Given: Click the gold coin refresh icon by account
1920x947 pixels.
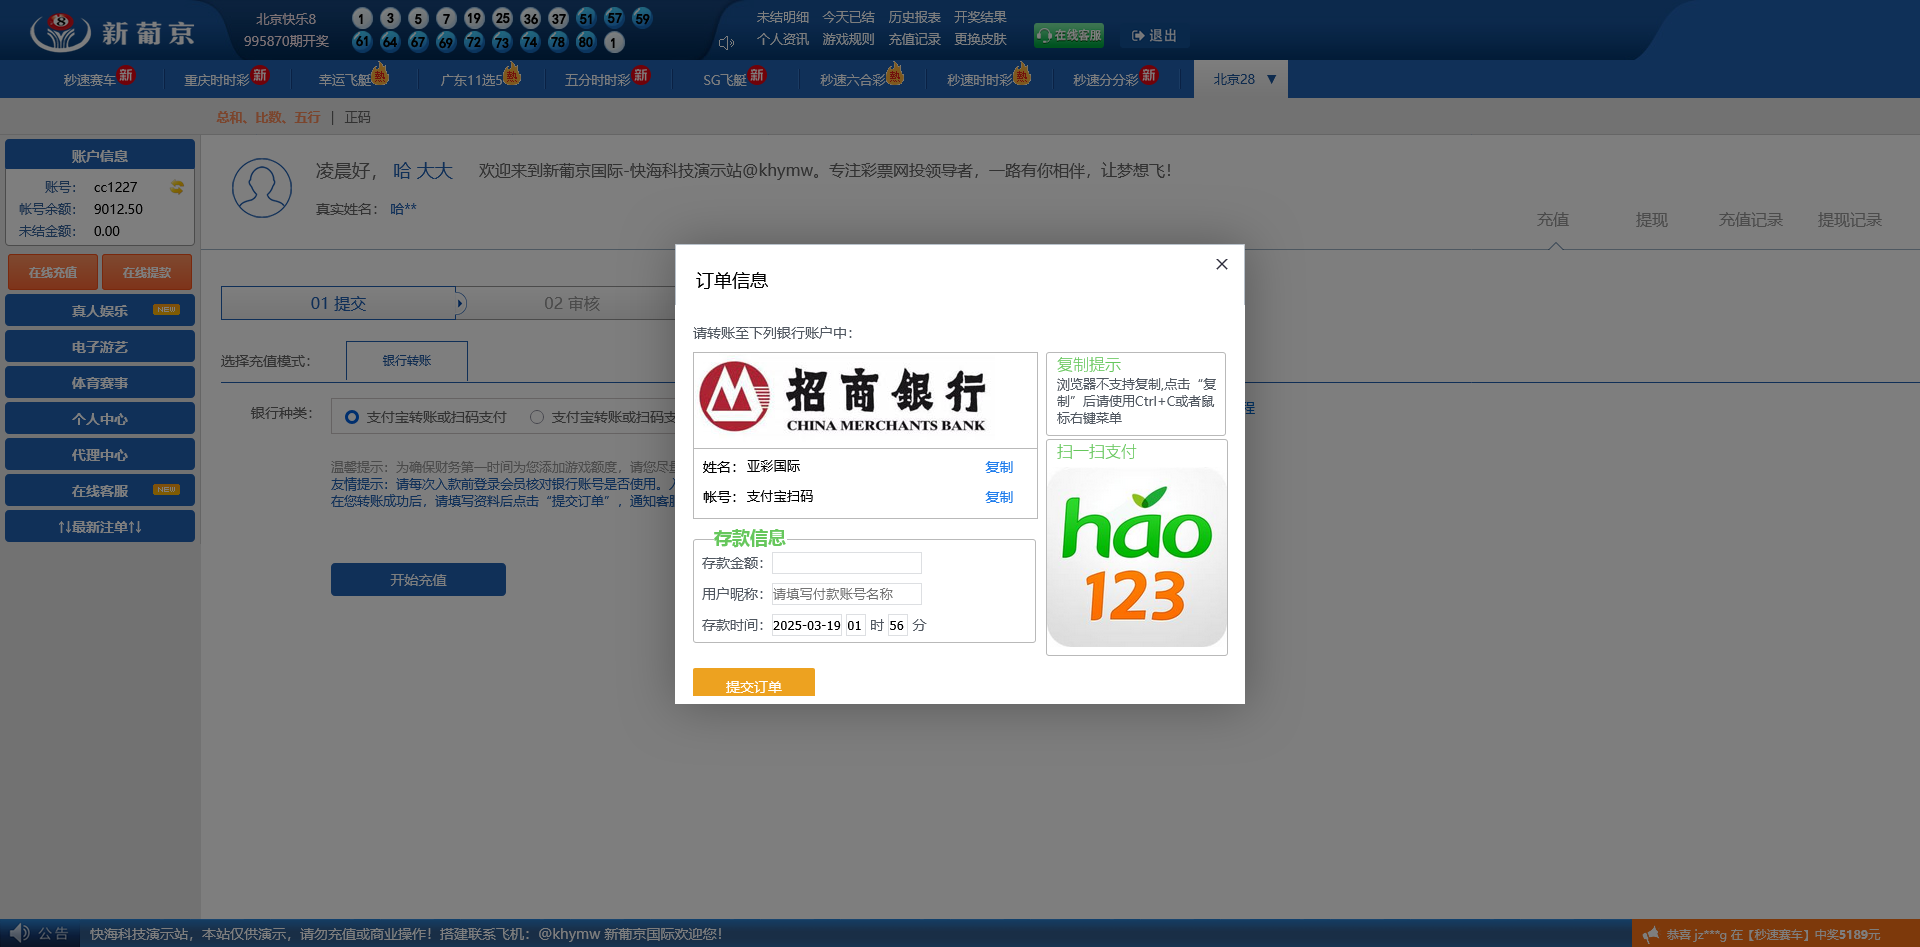Looking at the screenshot, I should 177,187.
